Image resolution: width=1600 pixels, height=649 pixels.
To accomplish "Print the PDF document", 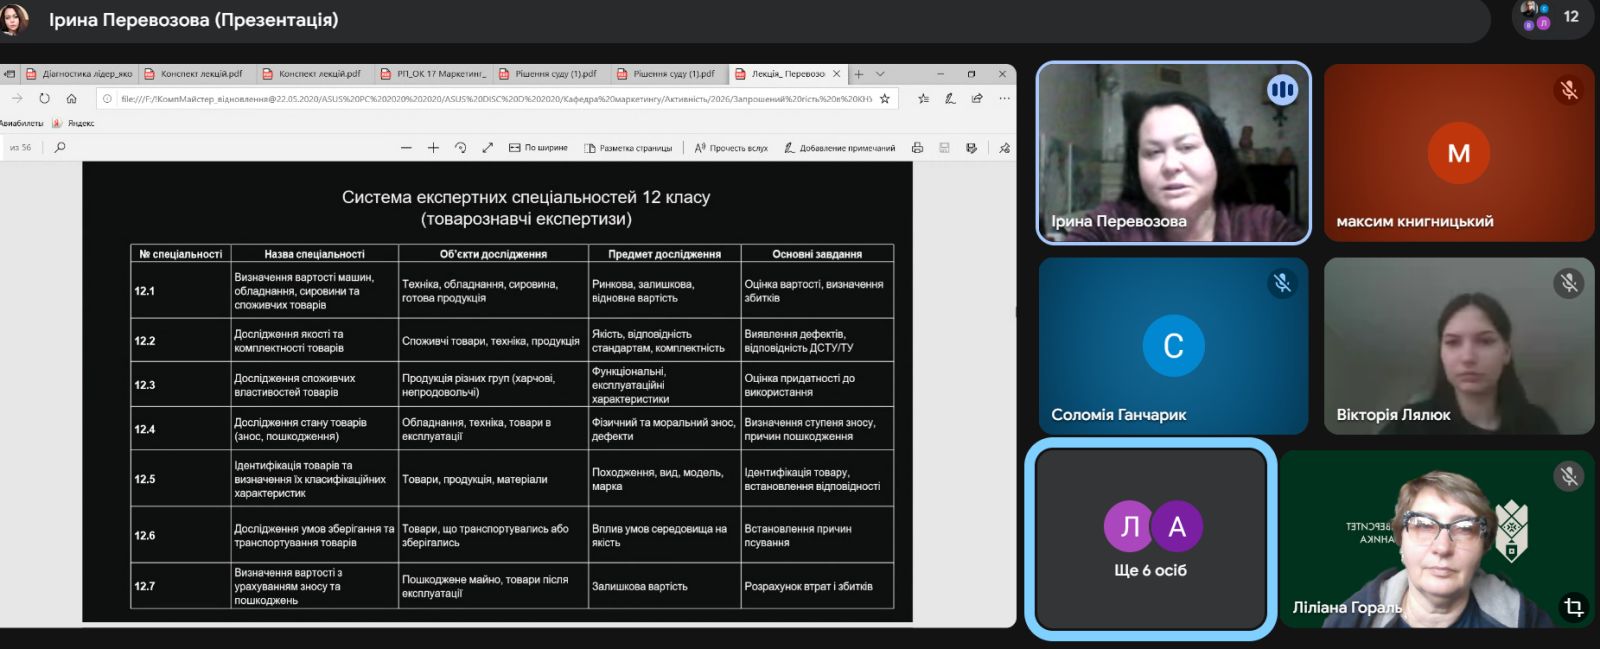I will (917, 148).
